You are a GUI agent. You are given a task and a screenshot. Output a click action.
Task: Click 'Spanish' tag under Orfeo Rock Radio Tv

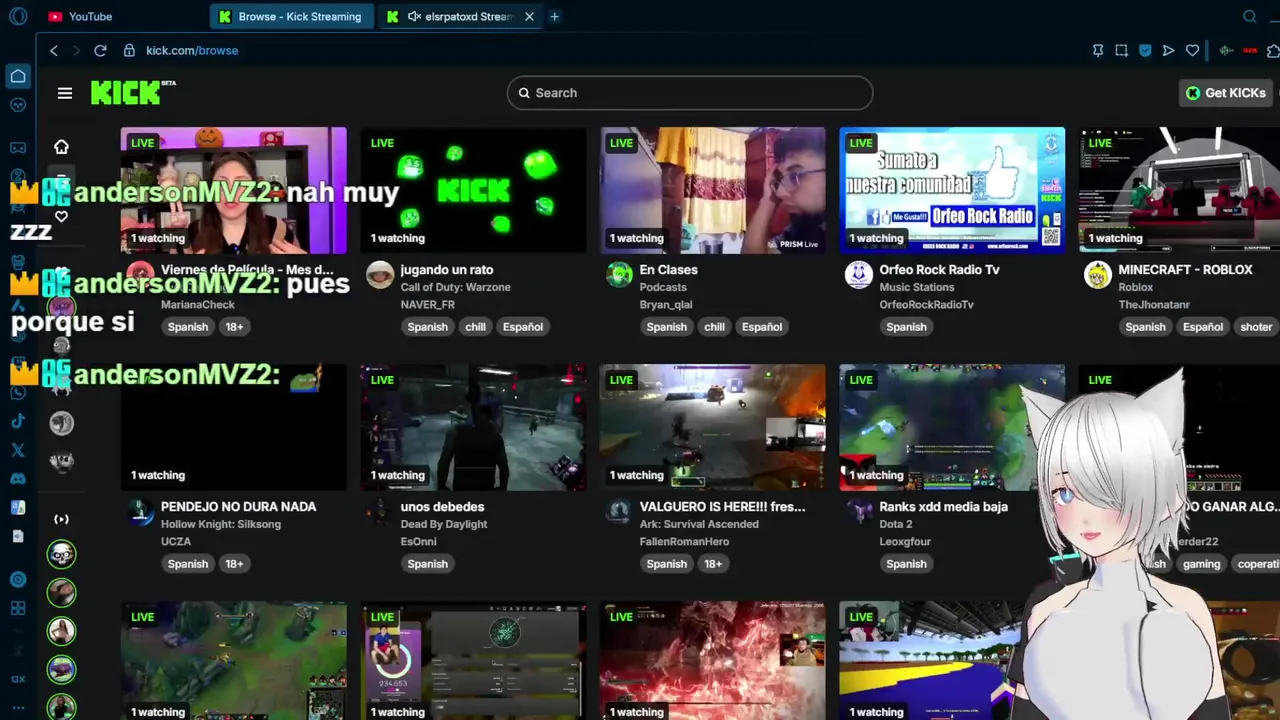tap(906, 327)
